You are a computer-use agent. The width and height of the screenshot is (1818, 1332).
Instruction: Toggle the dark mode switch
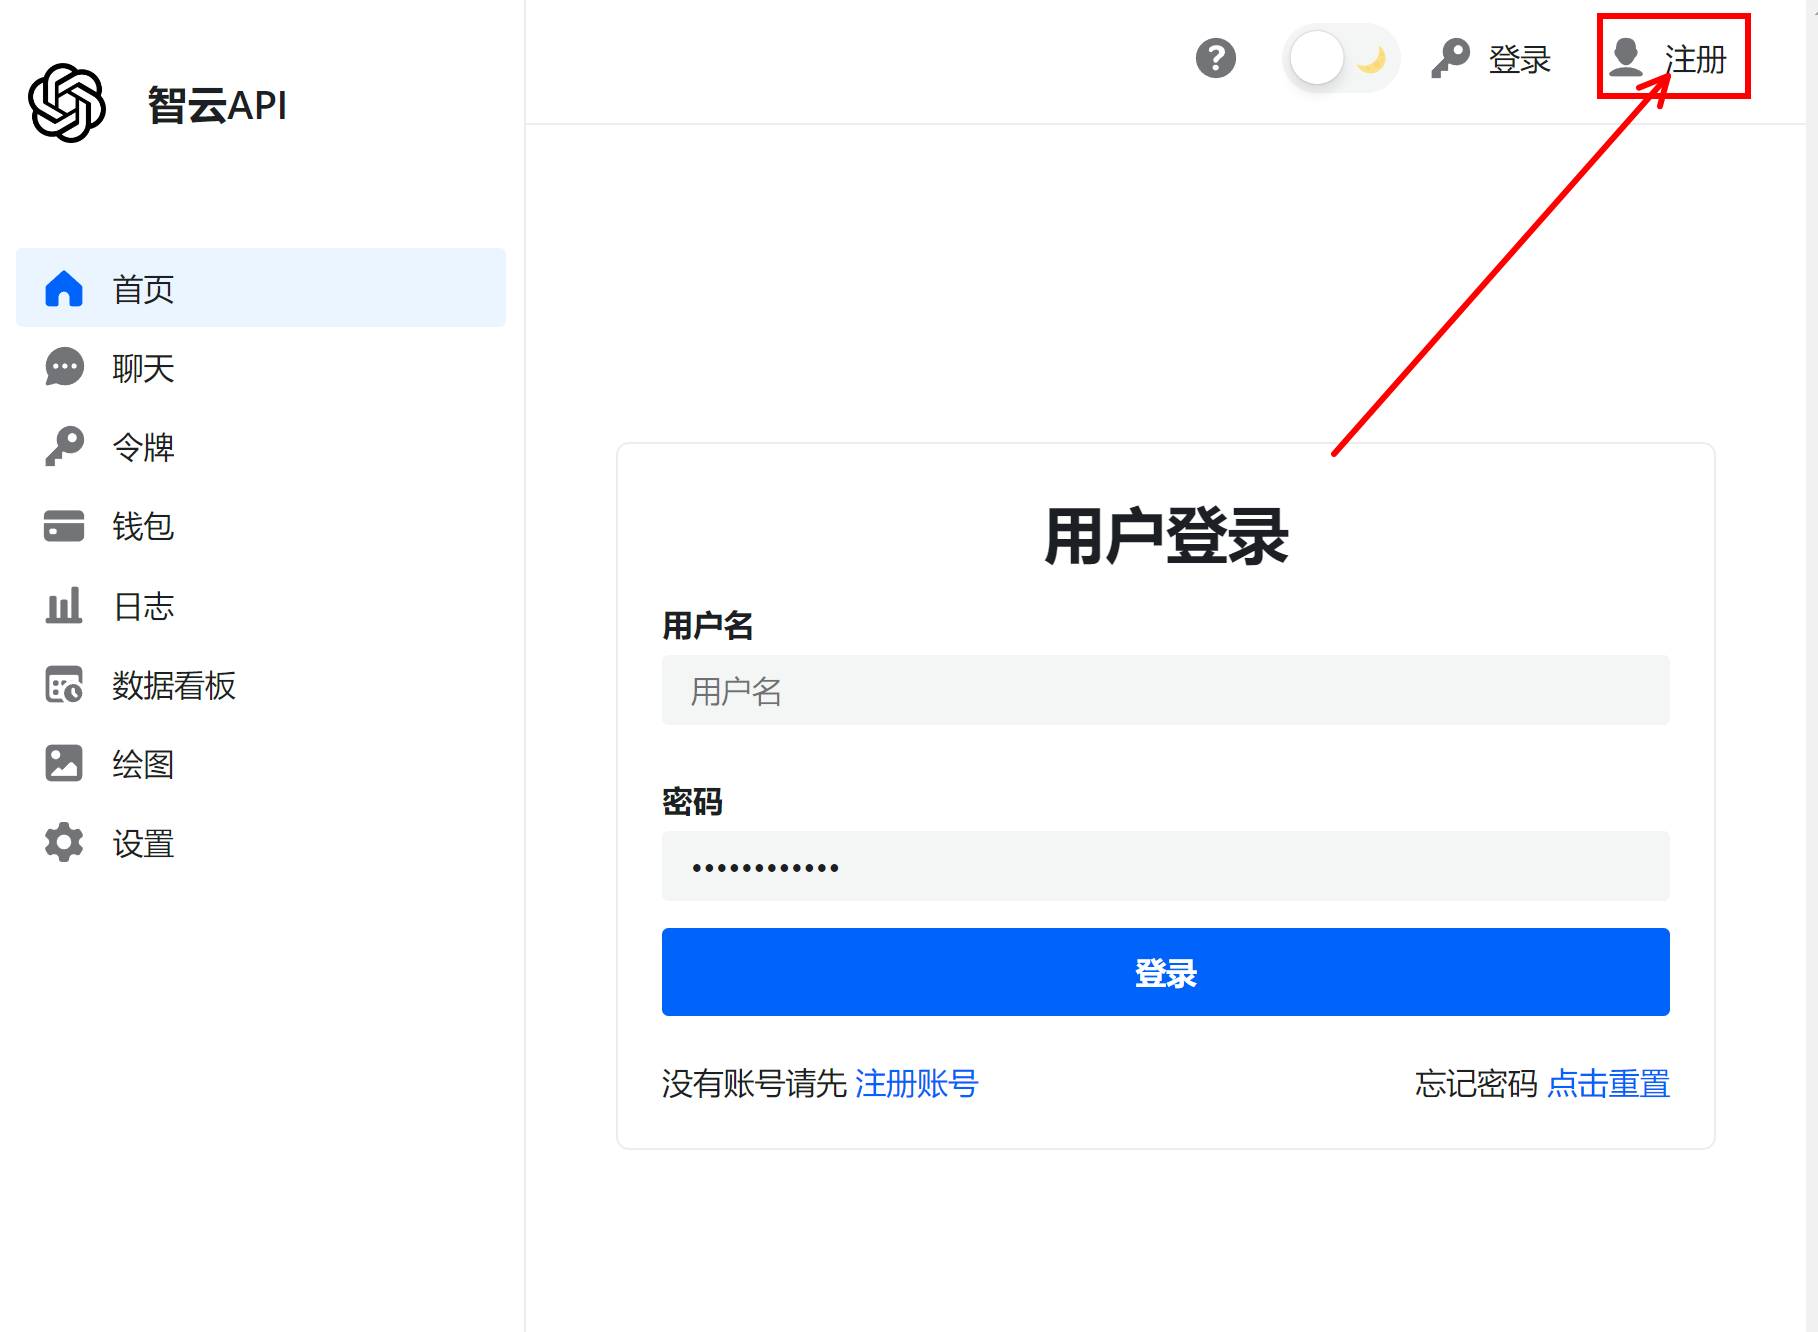coord(1340,58)
